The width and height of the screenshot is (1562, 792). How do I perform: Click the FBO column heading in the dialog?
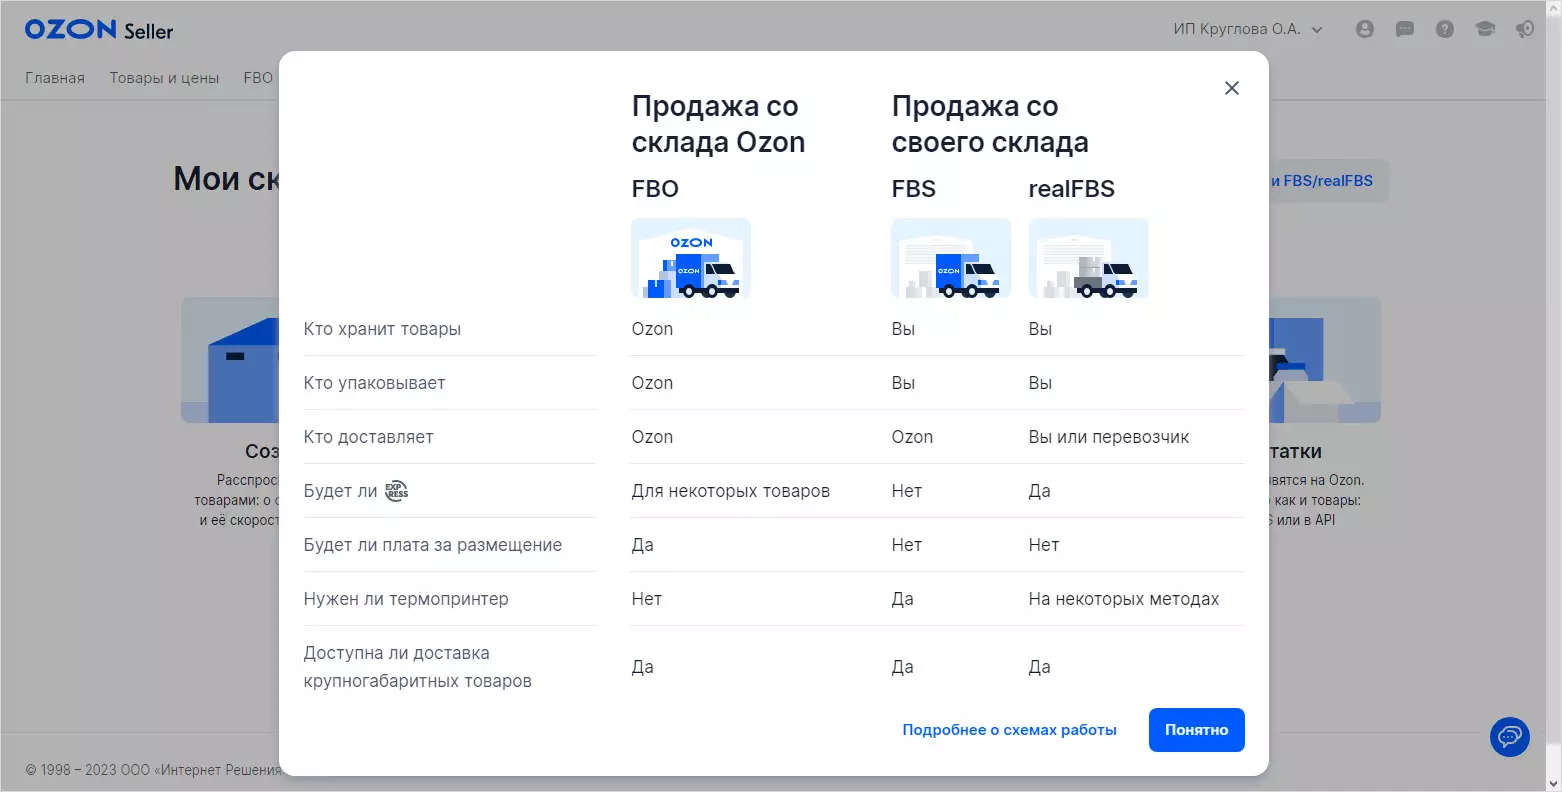(x=655, y=189)
